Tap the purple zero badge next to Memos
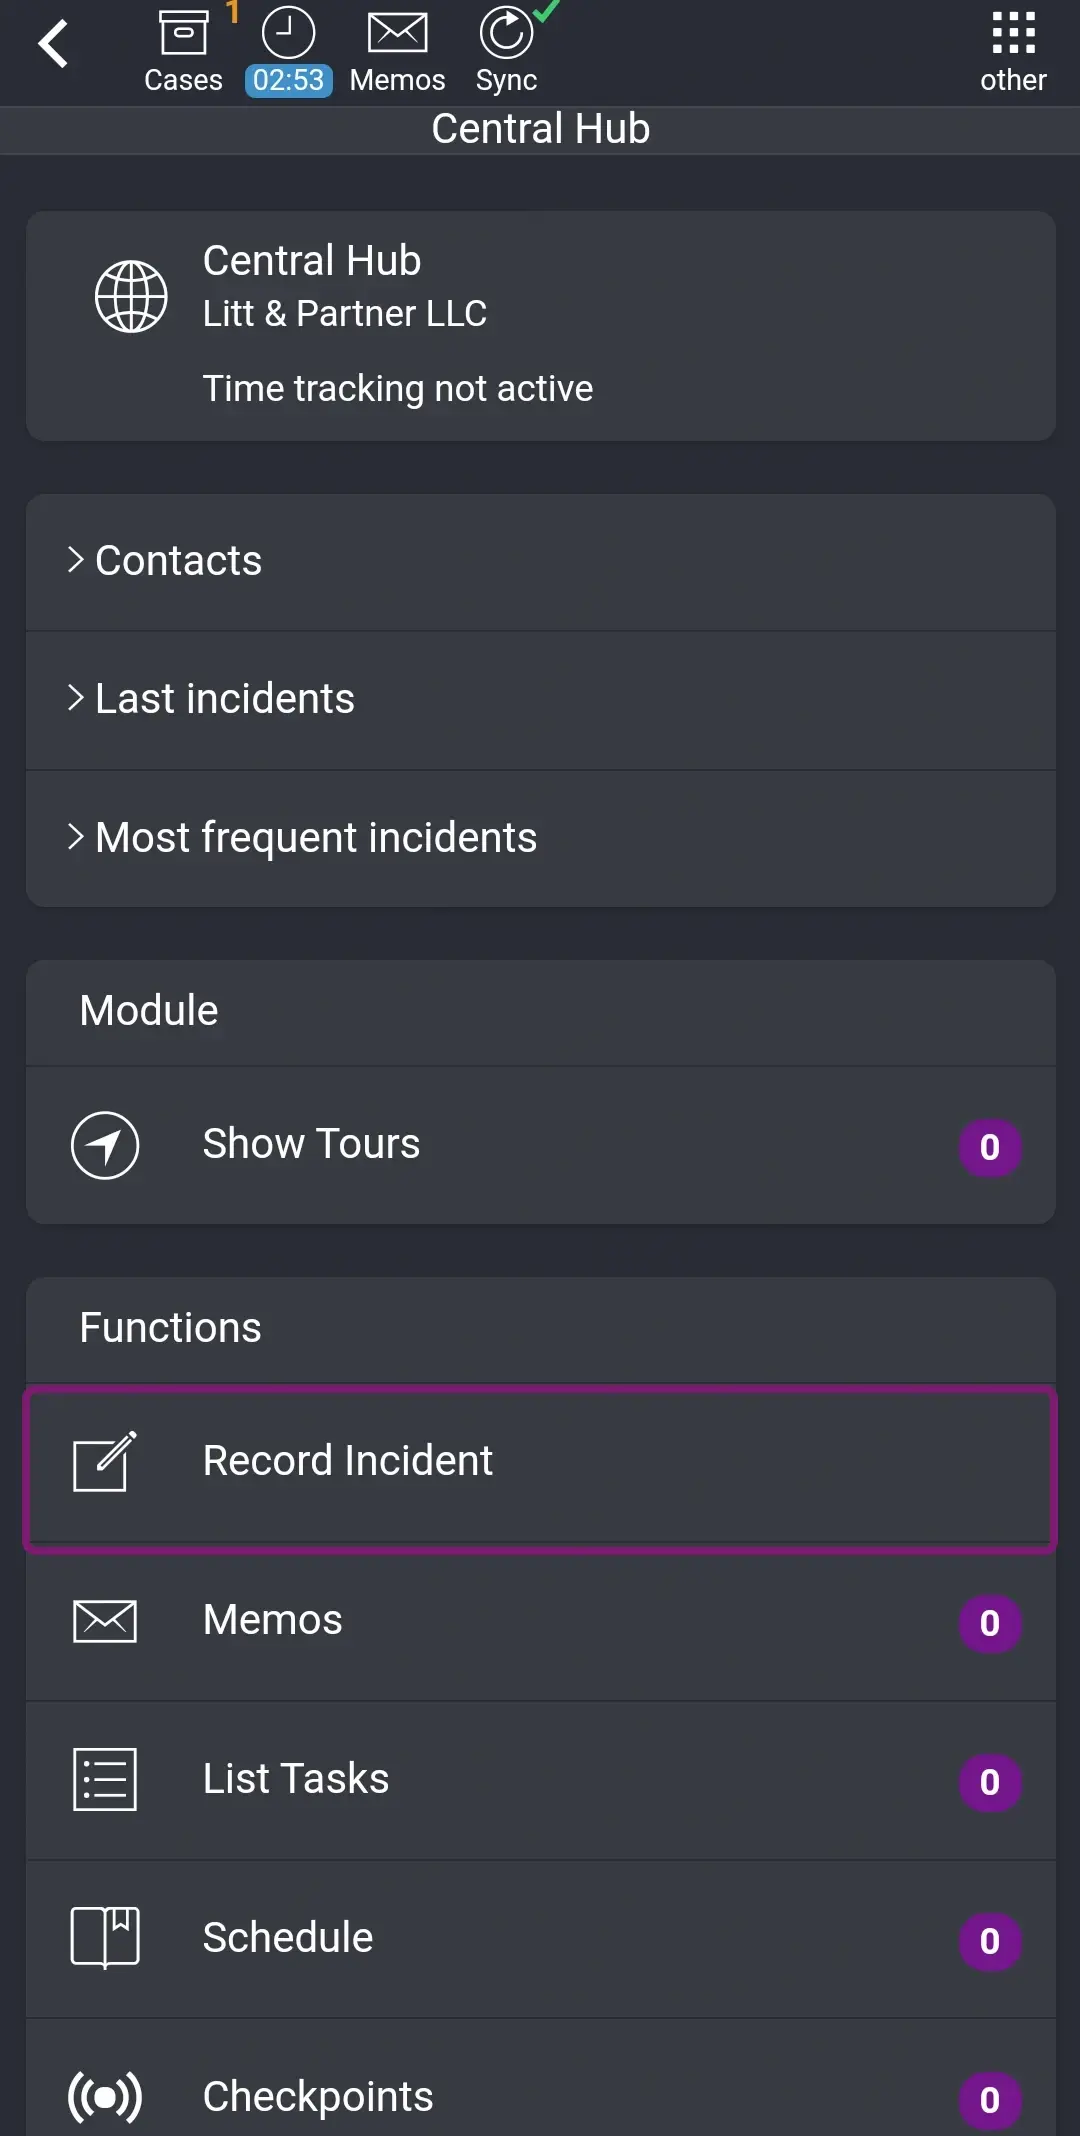1080x2136 pixels. [989, 1623]
